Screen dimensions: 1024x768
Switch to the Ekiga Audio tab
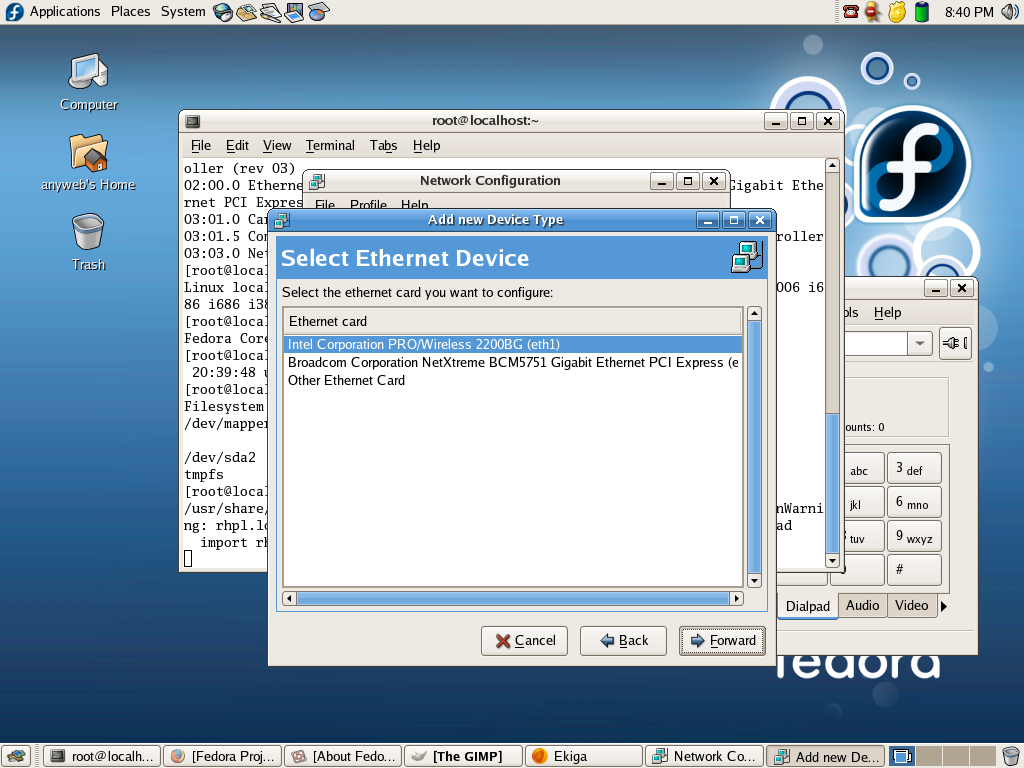(862, 605)
